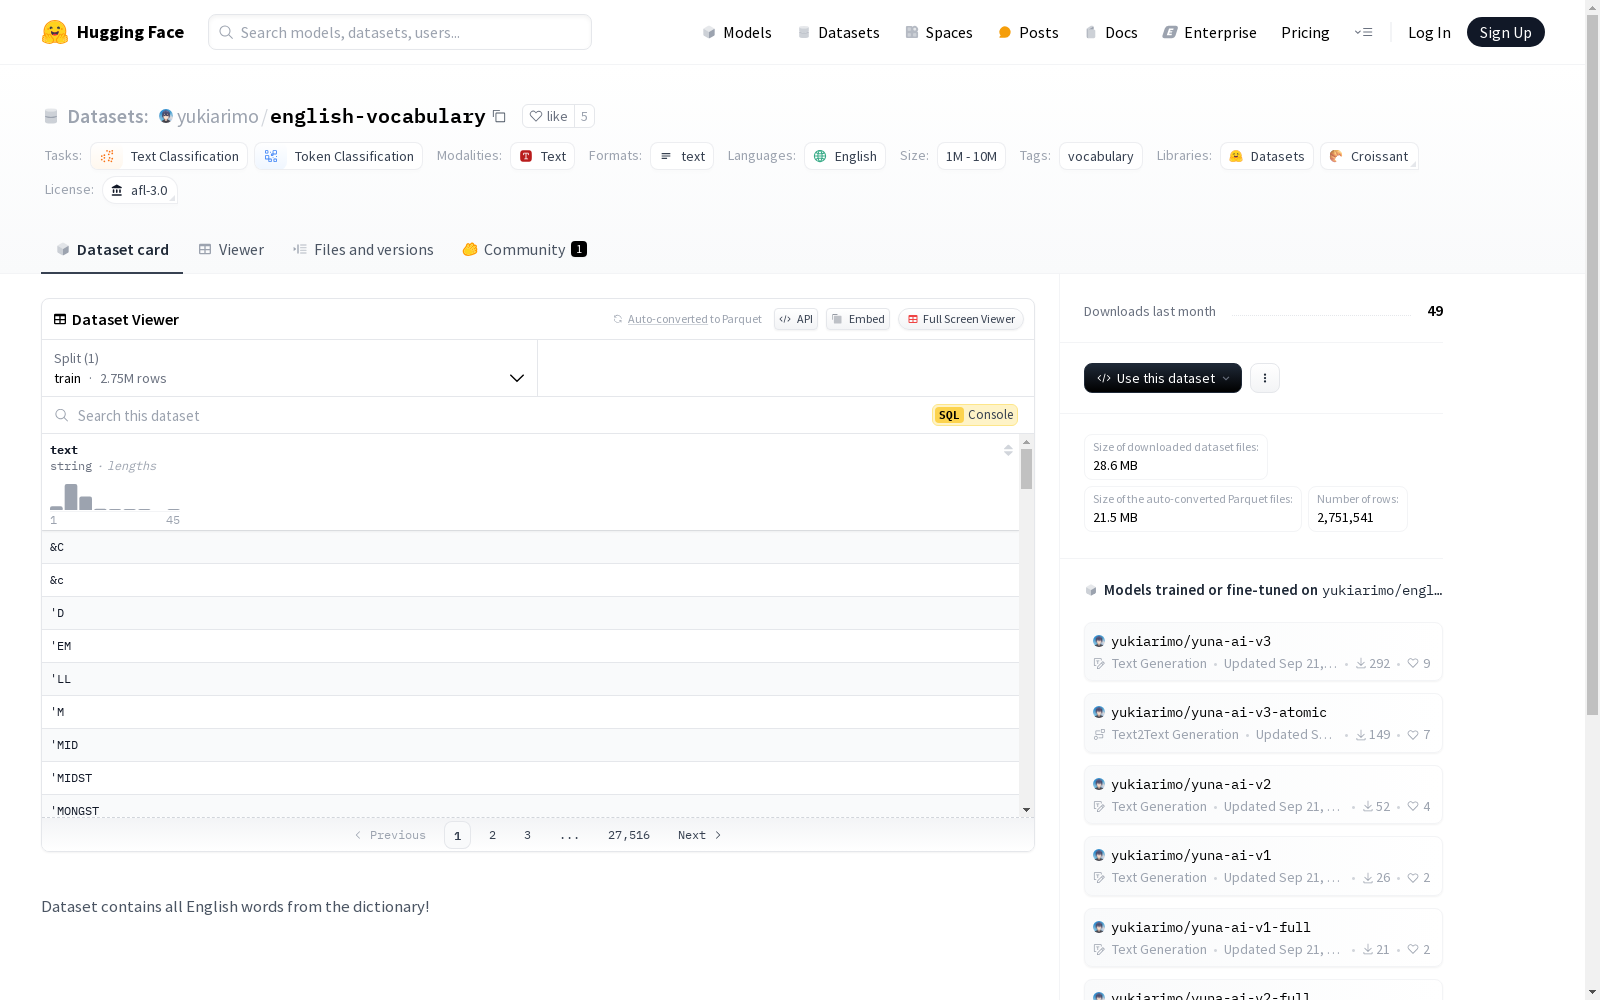Open the Docs menu item
1600x1000 pixels.
pyautogui.click(x=1111, y=32)
